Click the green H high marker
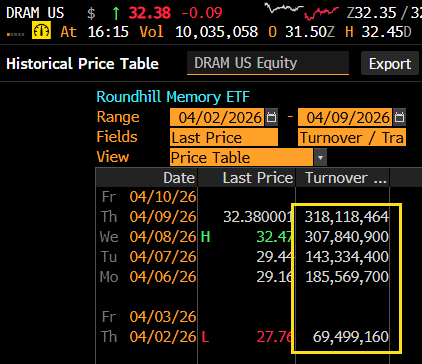Viewport: 422px width, 364px height. click(205, 237)
